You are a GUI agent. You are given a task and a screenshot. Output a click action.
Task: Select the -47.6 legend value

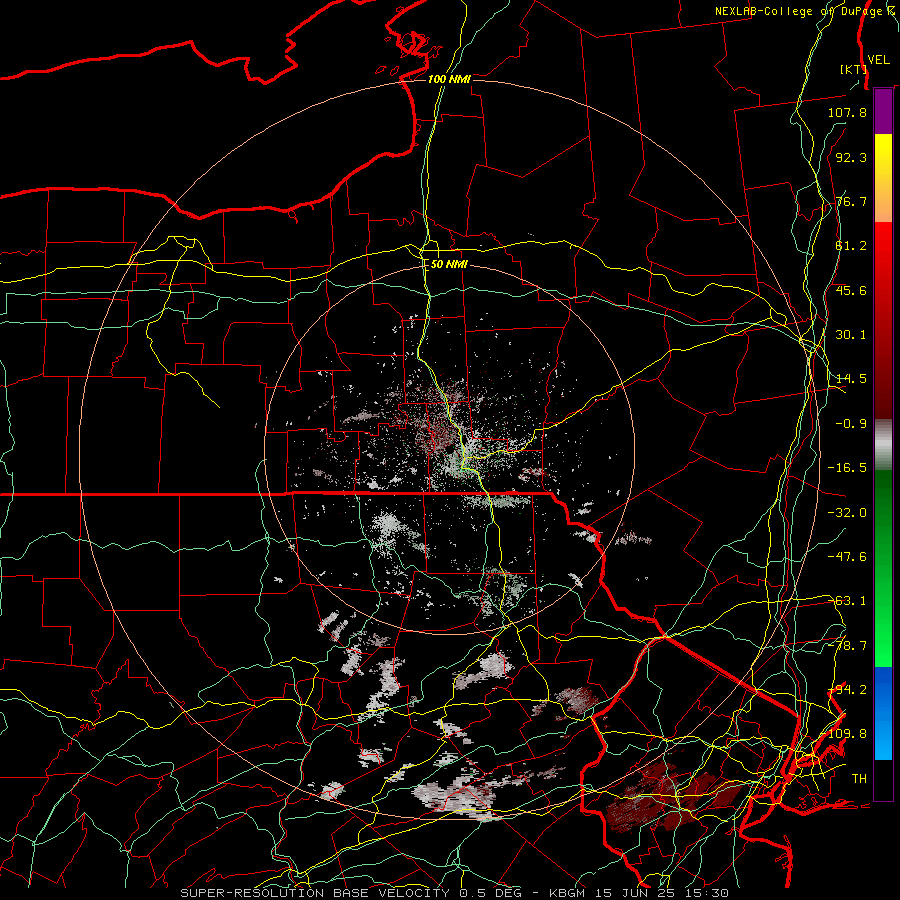847,557
